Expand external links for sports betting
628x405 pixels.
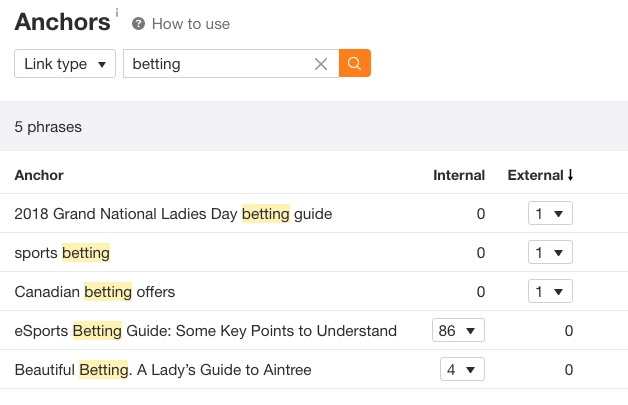[x=550, y=252]
